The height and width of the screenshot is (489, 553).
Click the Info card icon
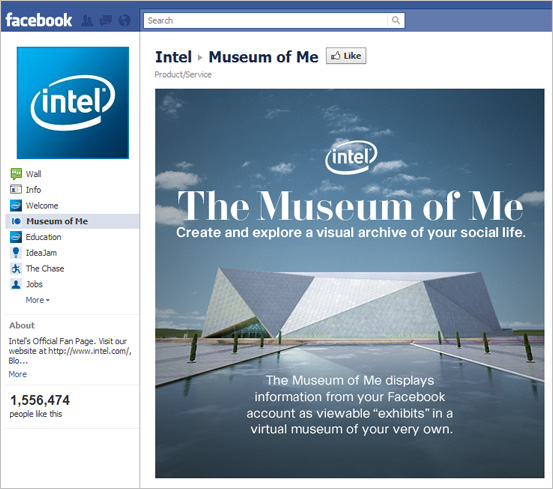coord(16,190)
